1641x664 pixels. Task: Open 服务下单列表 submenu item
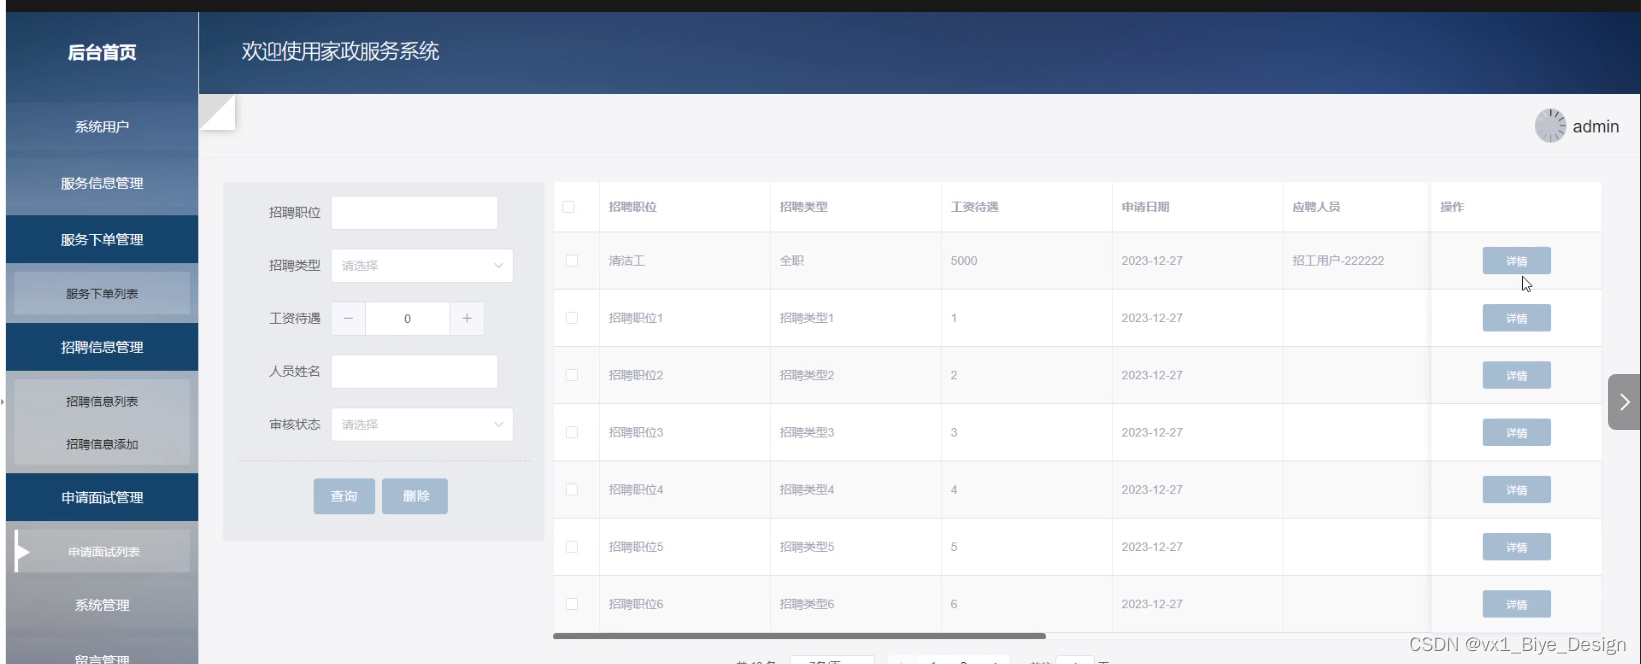tap(102, 294)
